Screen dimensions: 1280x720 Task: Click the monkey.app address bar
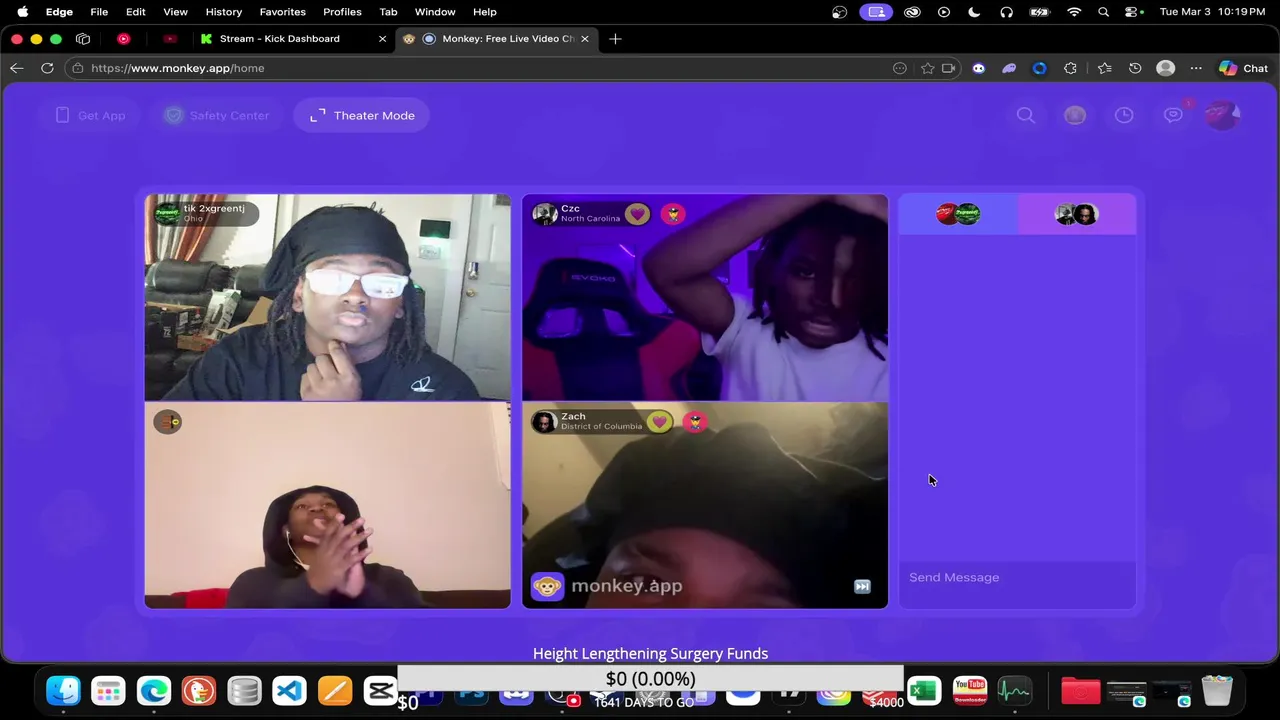(480, 68)
